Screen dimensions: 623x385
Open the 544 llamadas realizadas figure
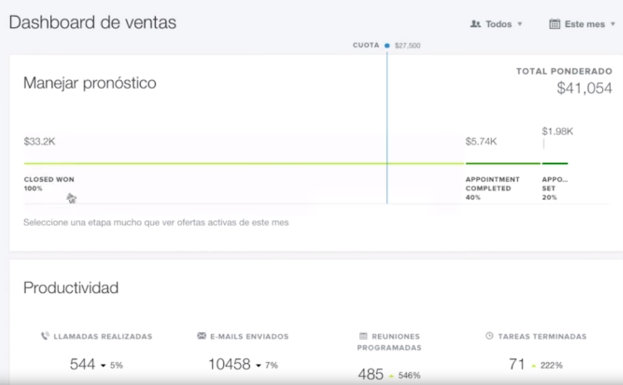click(82, 364)
